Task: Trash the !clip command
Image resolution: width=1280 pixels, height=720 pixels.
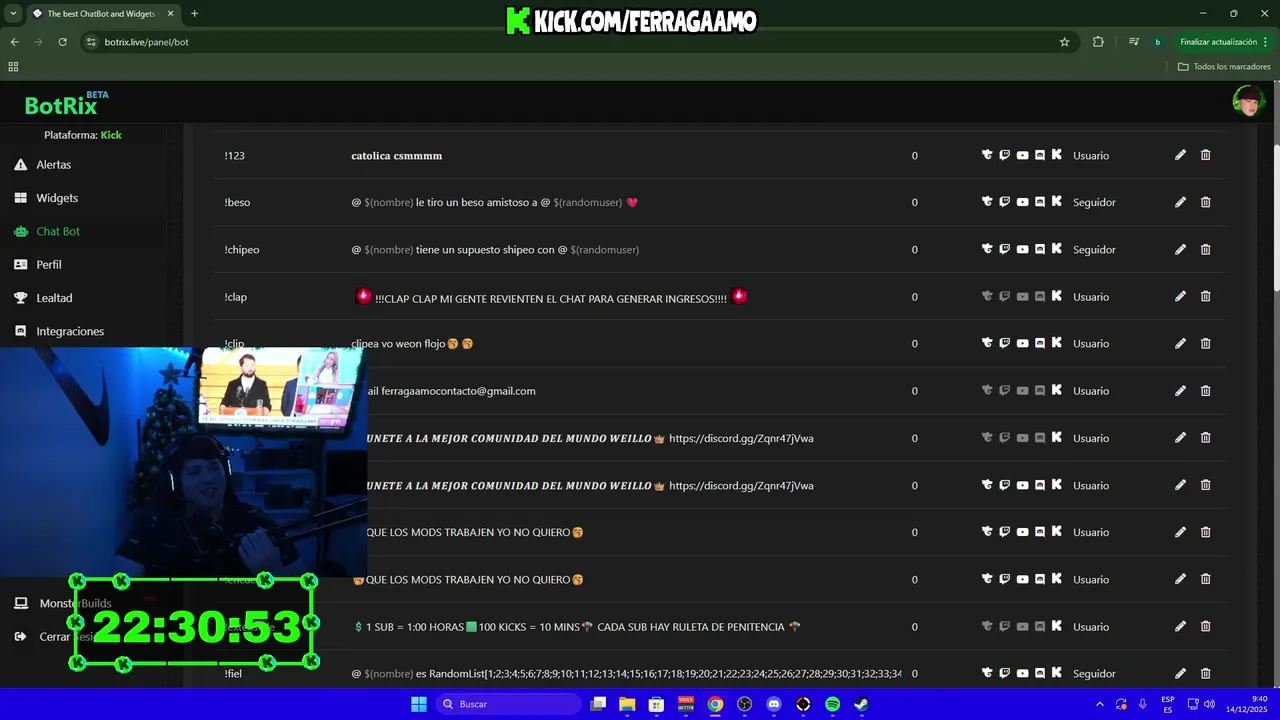Action: [1205, 343]
